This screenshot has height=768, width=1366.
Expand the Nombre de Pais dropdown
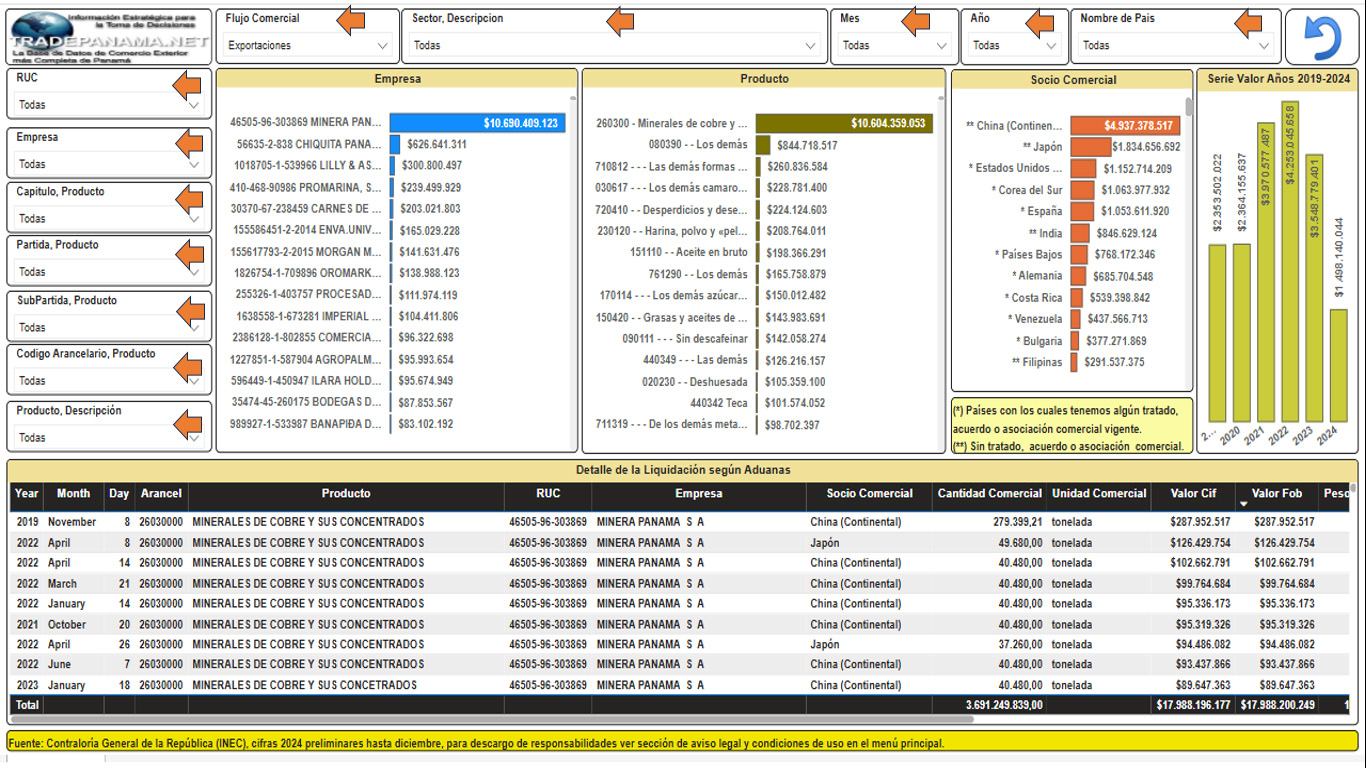pyautogui.click(x=1175, y=46)
